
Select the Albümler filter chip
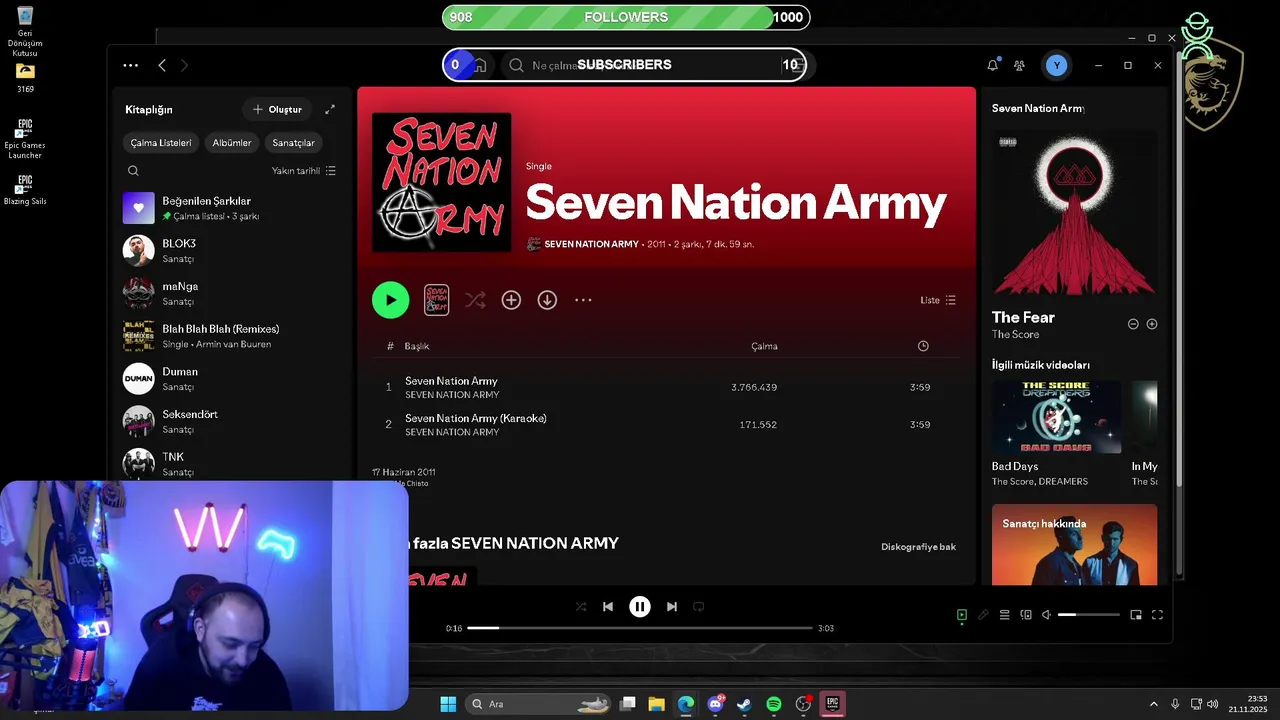click(231, 143)
